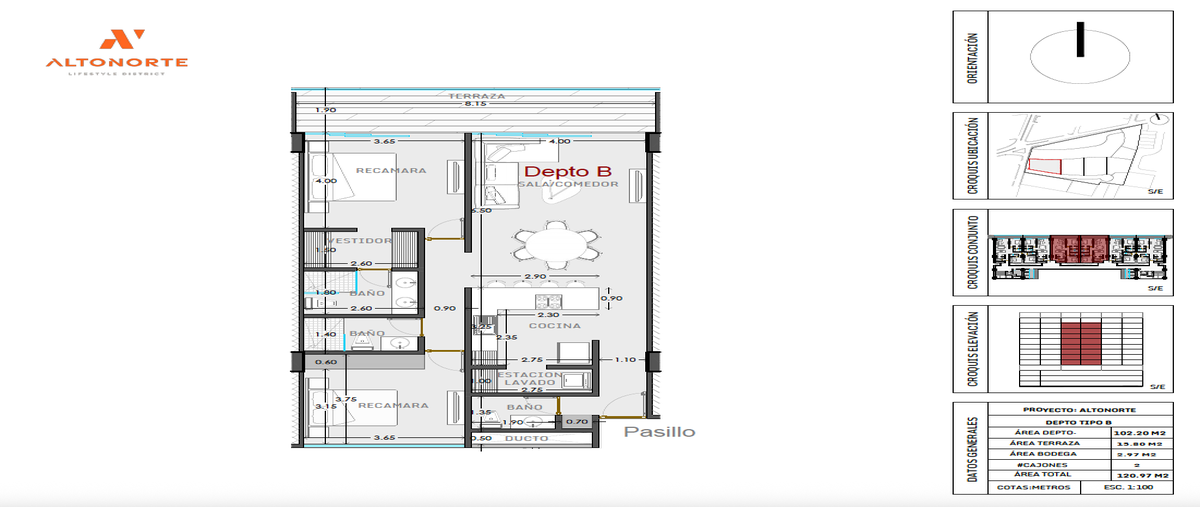This screenshot has width=1200, height=507.
Task: Click the Terraza label on the plan
Action: pos(476,96)
